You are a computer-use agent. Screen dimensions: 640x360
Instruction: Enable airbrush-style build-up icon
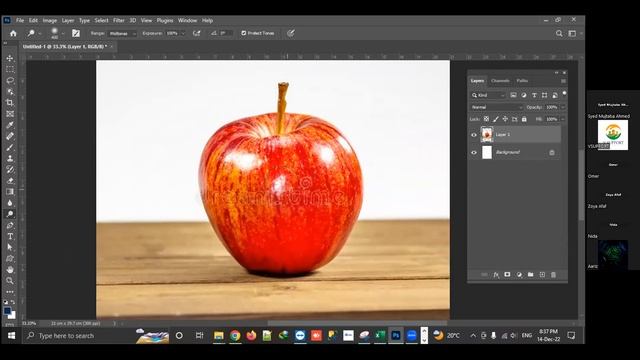point(196,33)
